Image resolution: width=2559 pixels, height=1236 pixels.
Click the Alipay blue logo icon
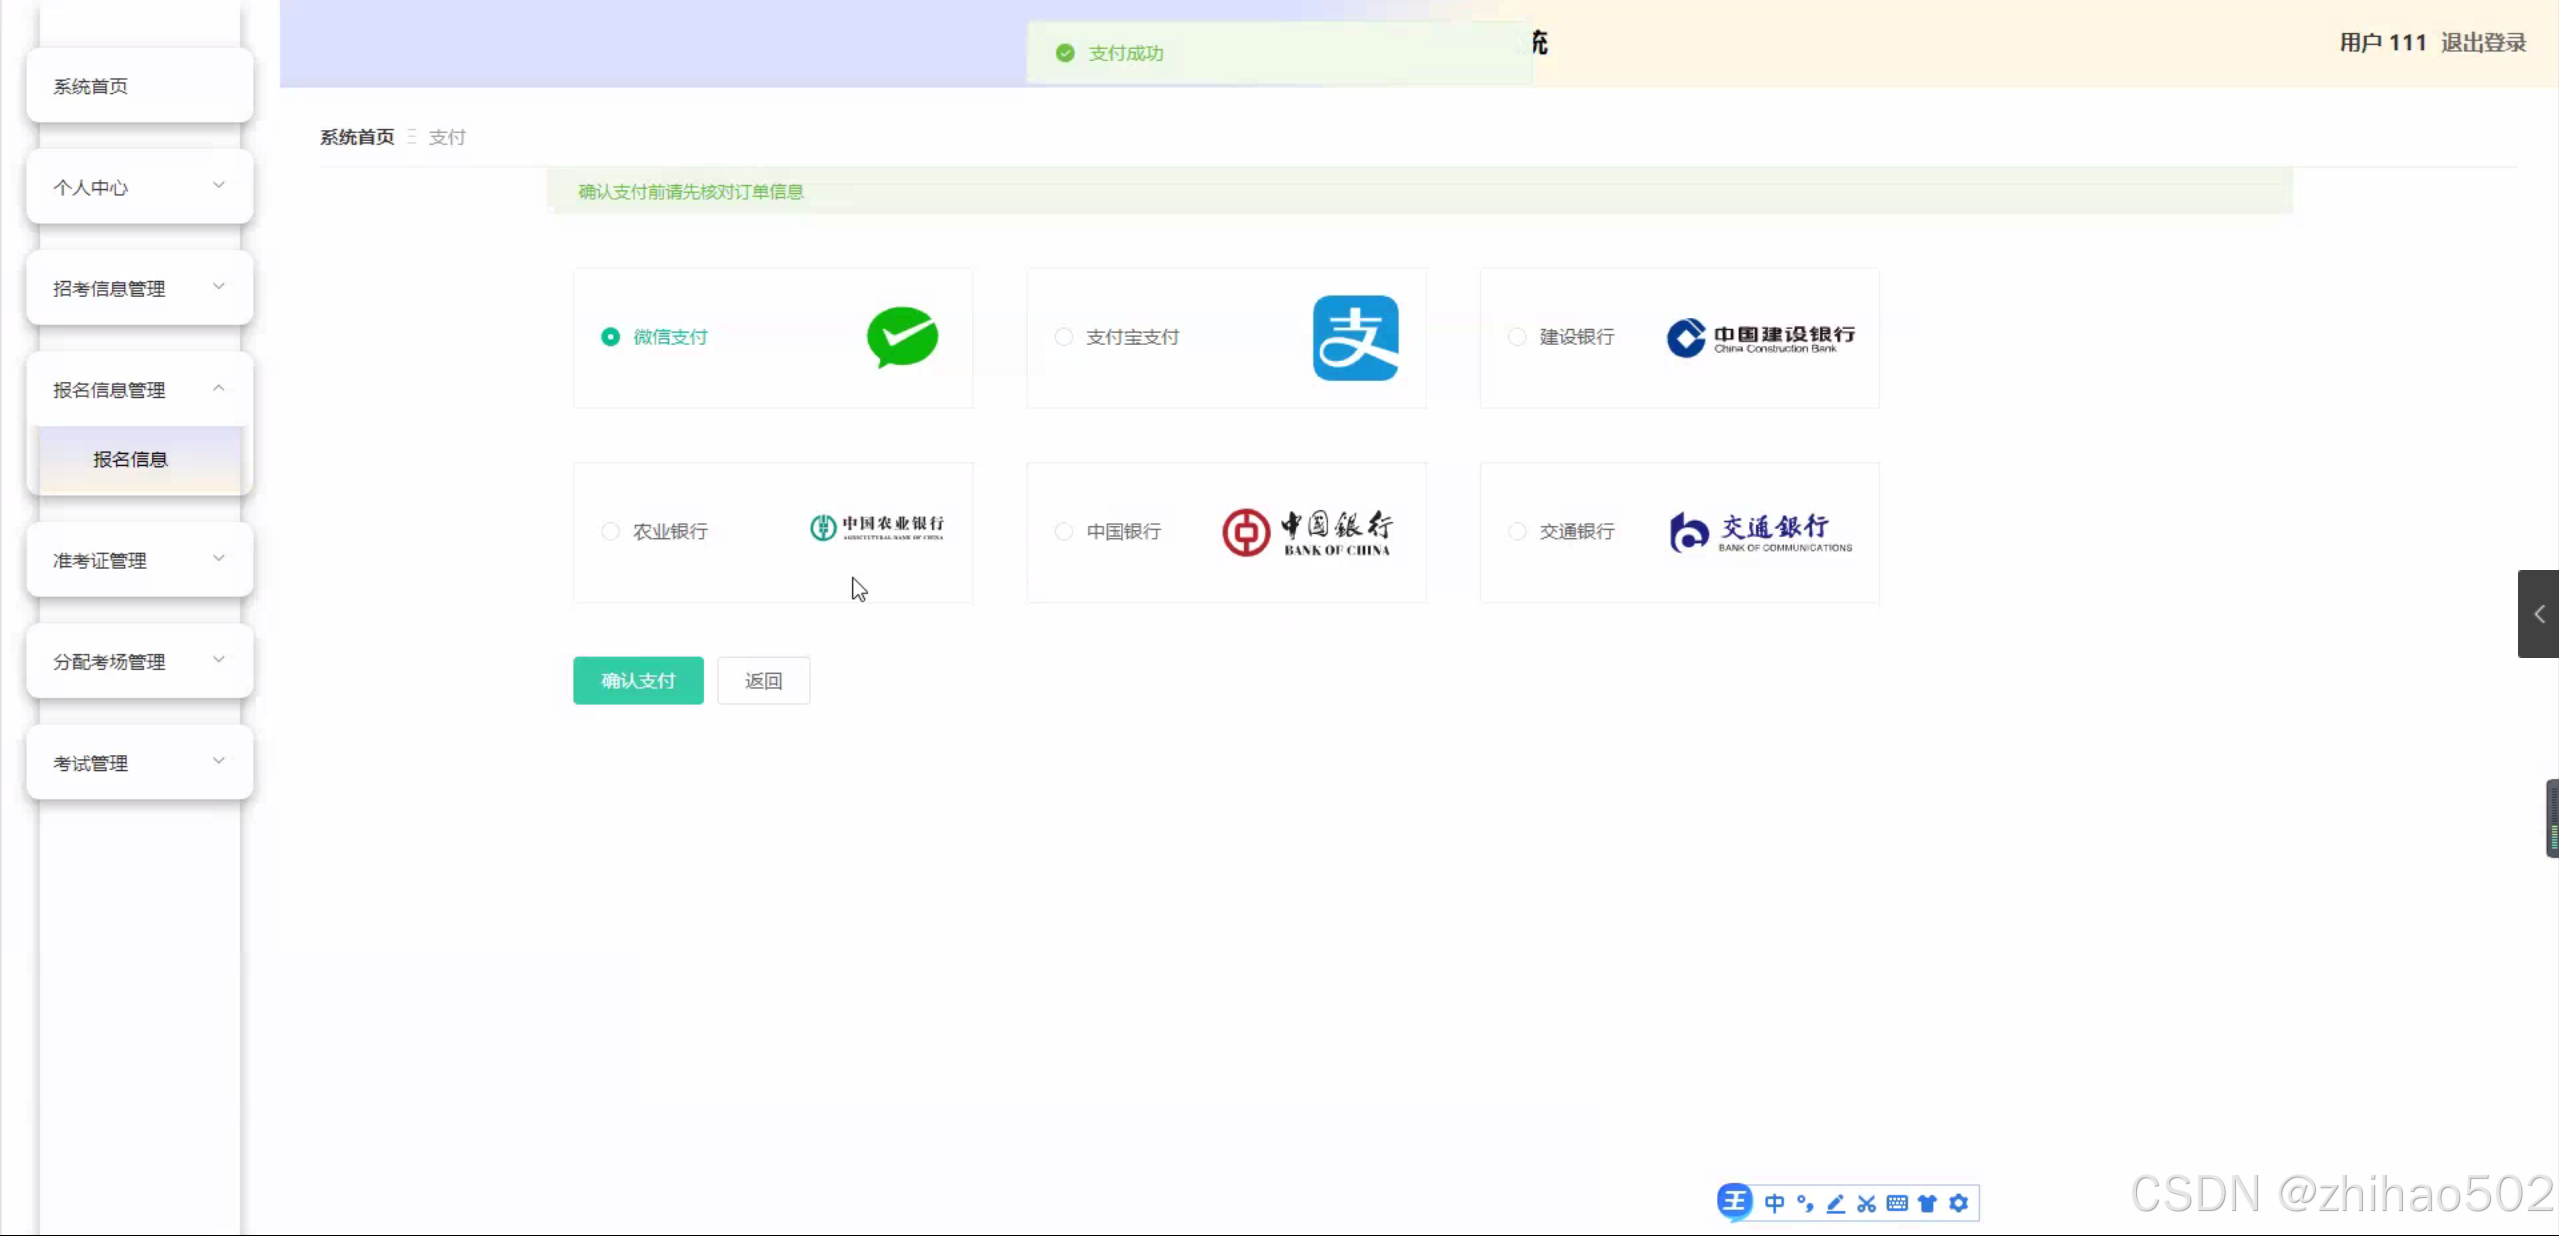tap(1356, 338)
